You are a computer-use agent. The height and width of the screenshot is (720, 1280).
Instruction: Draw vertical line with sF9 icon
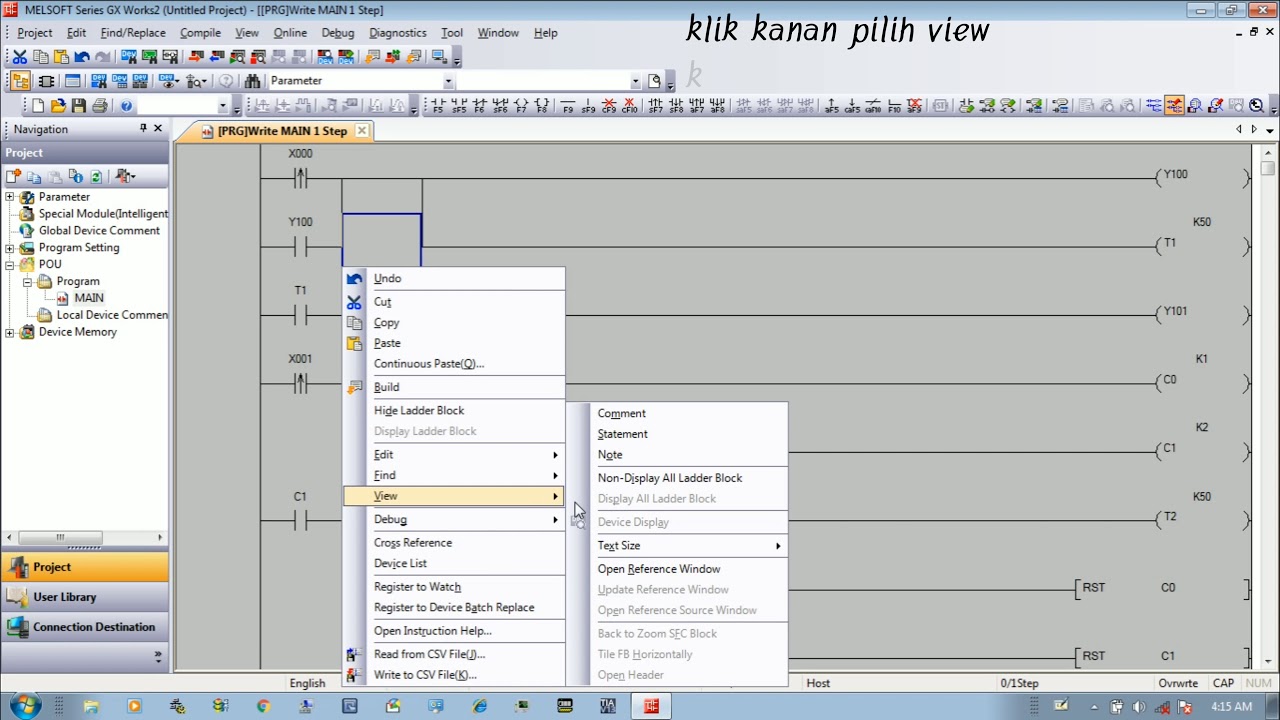point(589,106)
